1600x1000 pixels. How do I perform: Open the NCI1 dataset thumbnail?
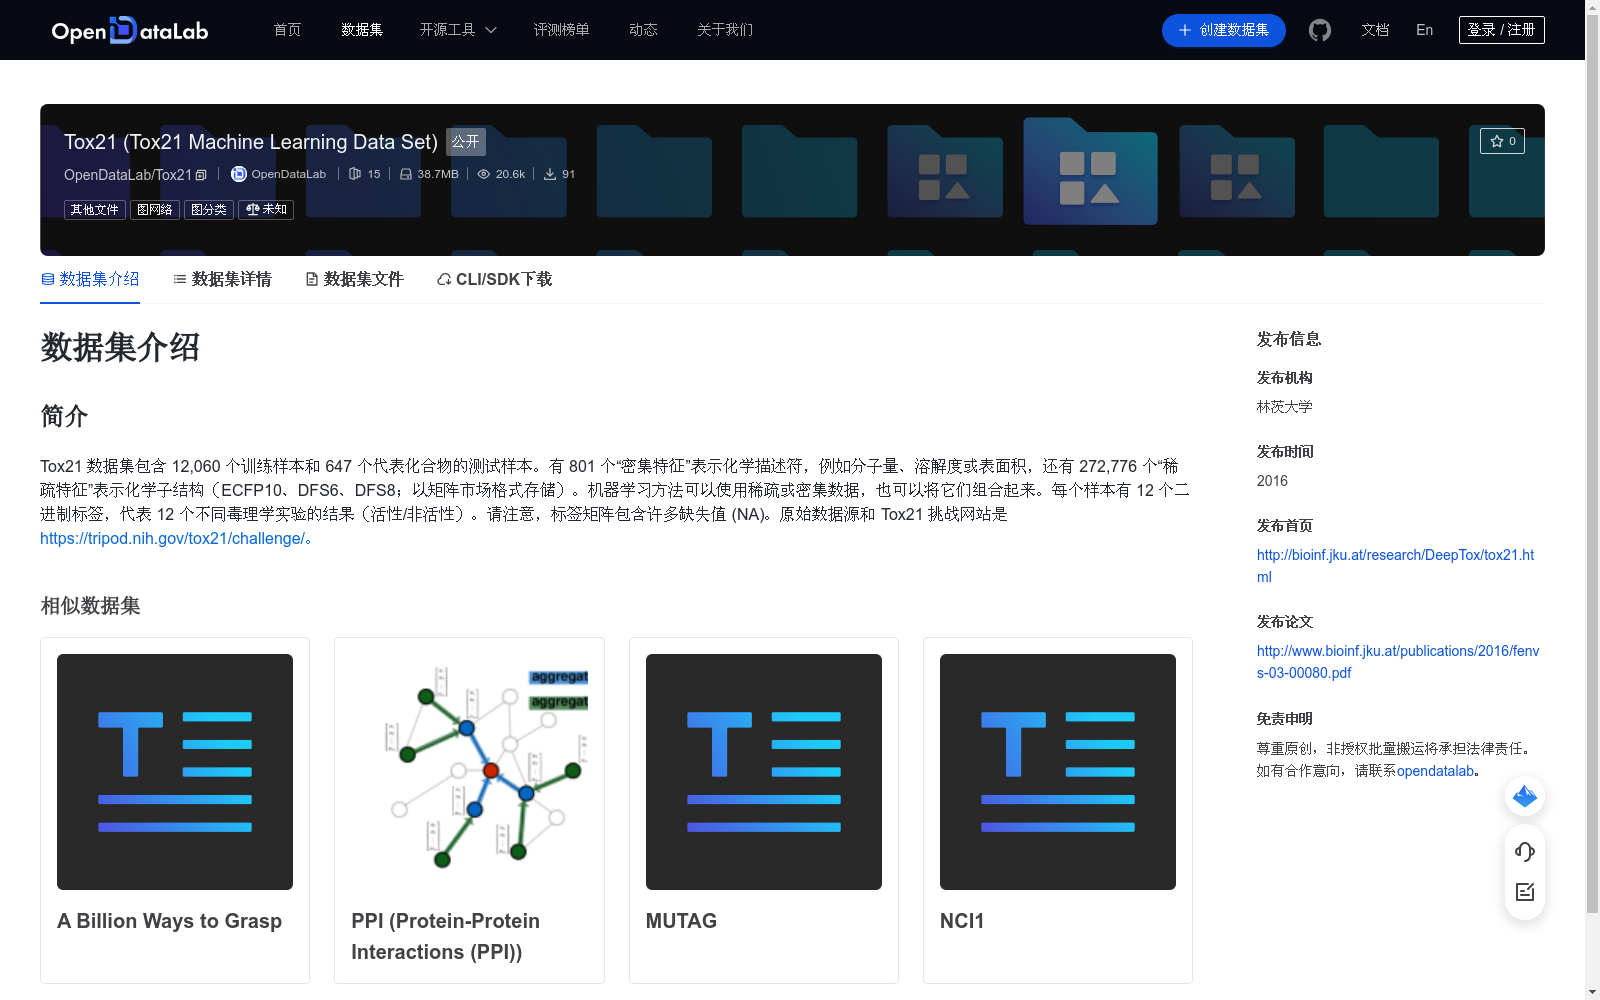tap(1058, 772)
